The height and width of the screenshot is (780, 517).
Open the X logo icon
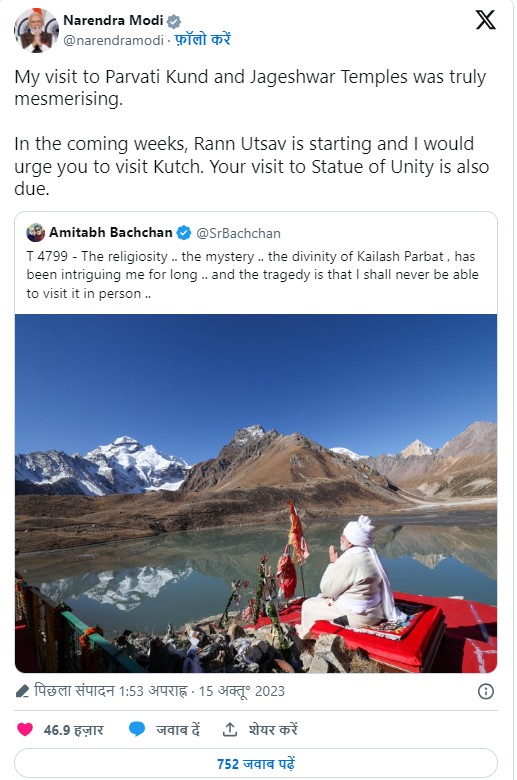[485, 20]
